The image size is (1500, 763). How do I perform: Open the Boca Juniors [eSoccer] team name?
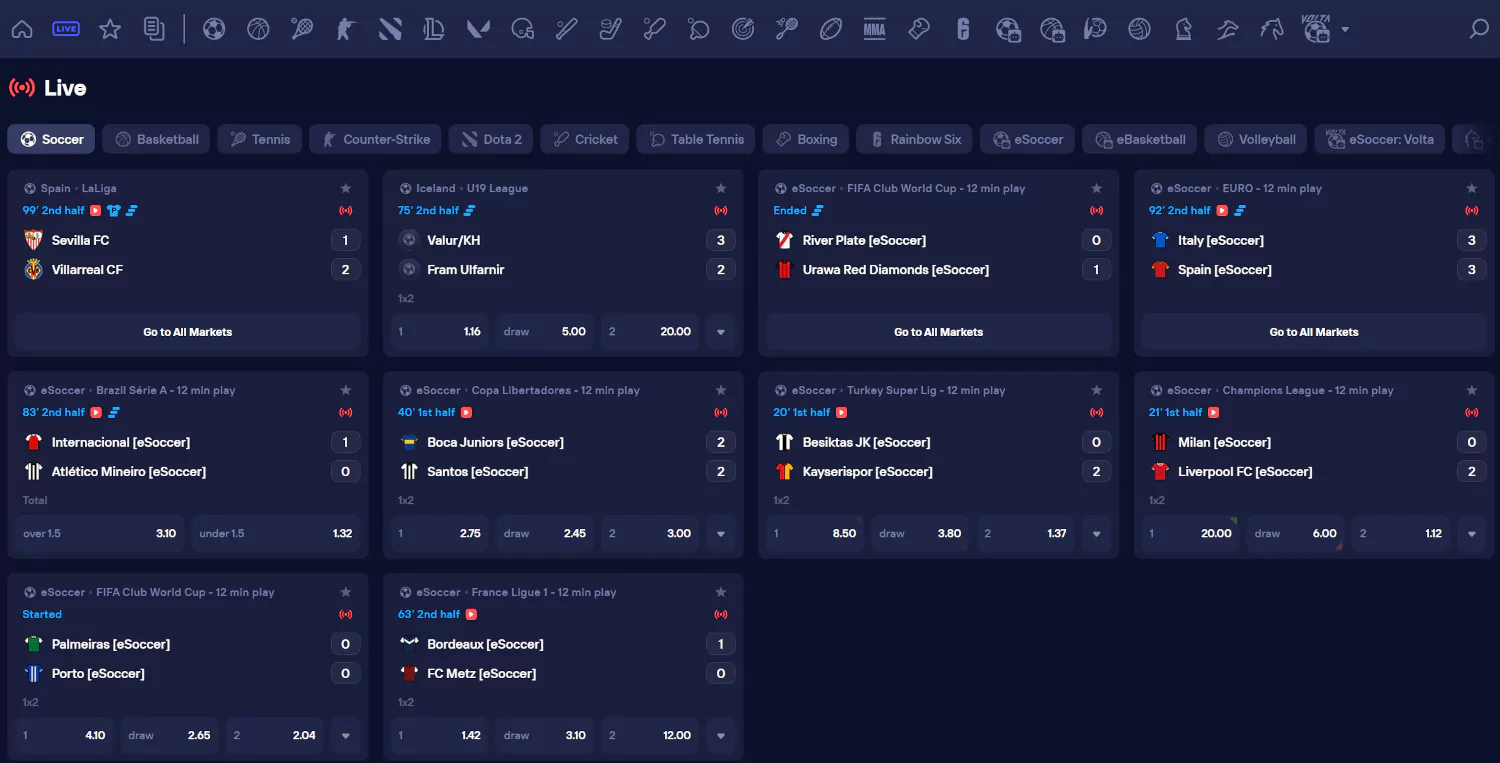pyautogui.click(x=496, y=442)
